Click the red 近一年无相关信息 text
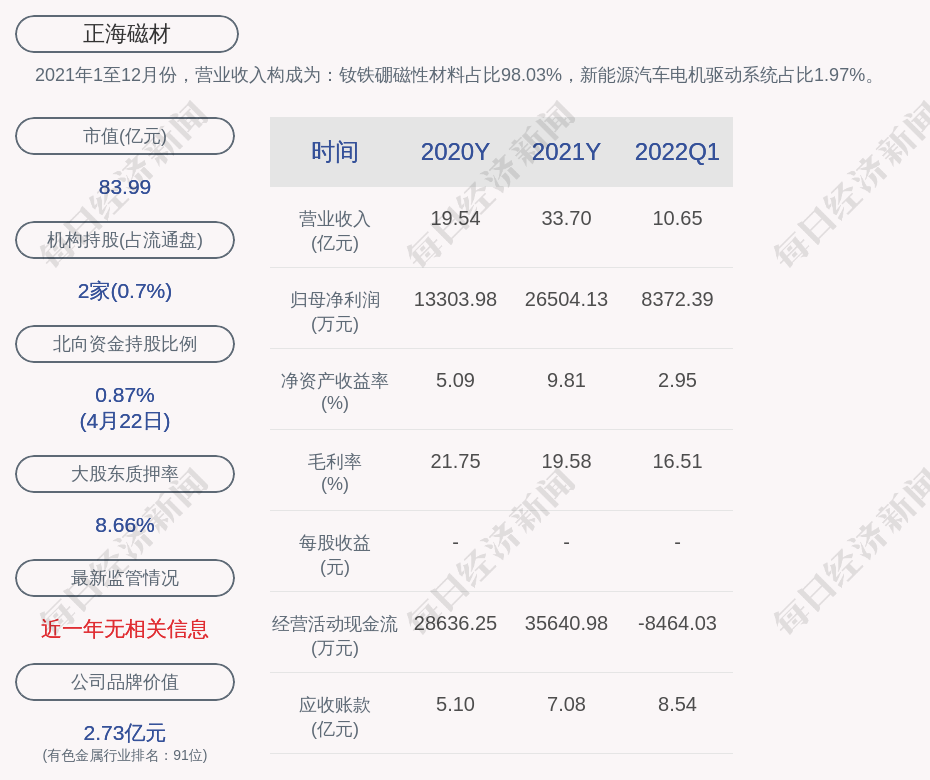The image size is (930, 780). click(x=125, y=629)
